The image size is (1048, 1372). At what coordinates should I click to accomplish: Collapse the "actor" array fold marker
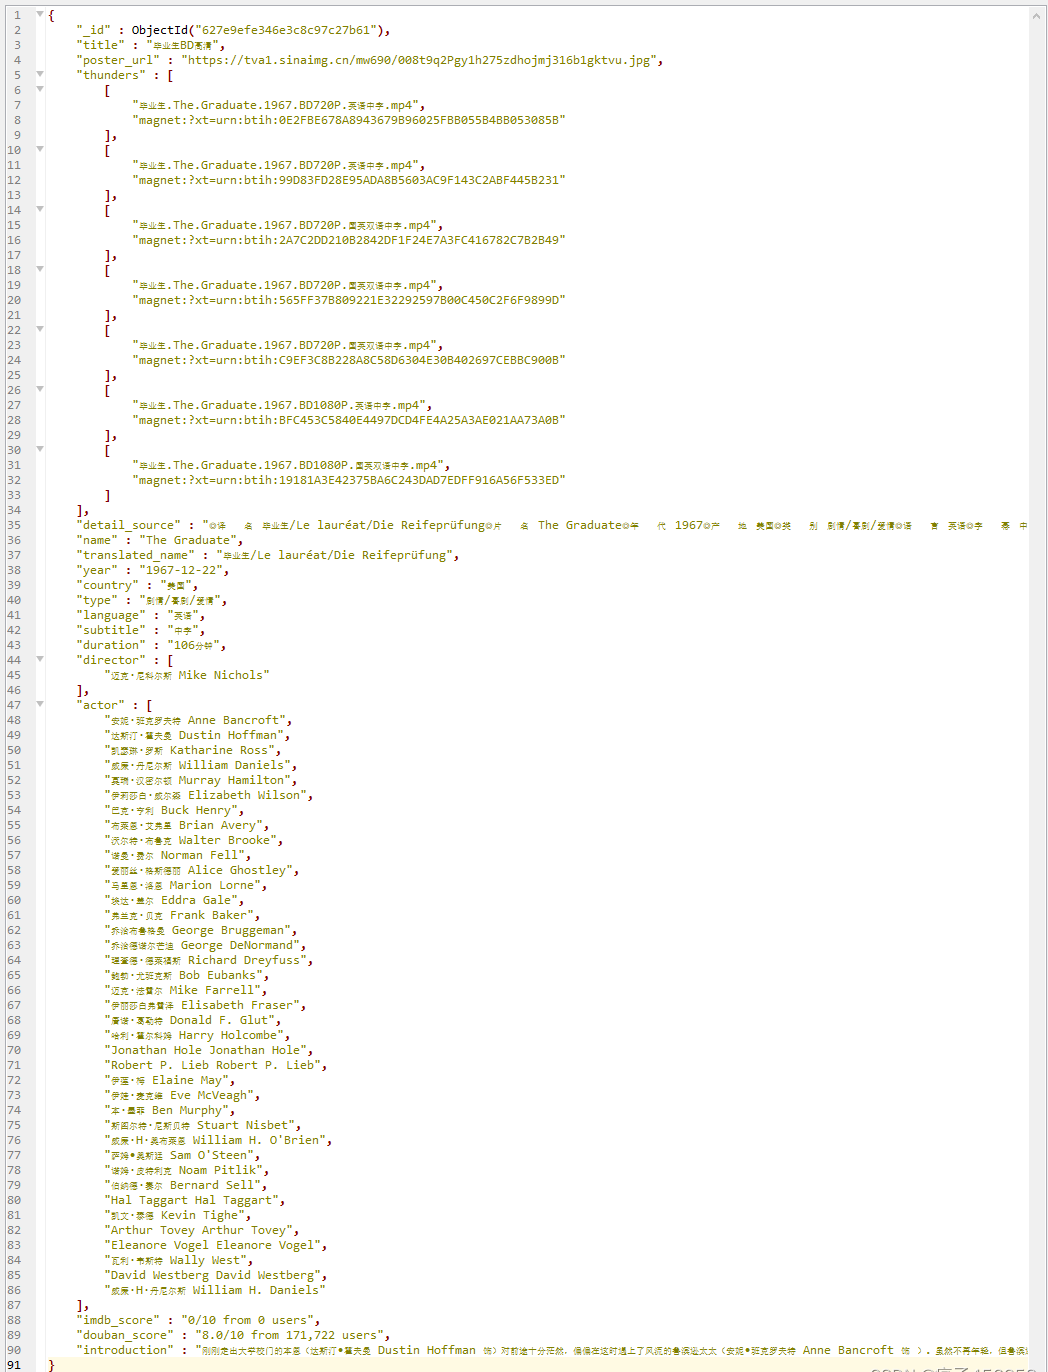click(40, 704)
